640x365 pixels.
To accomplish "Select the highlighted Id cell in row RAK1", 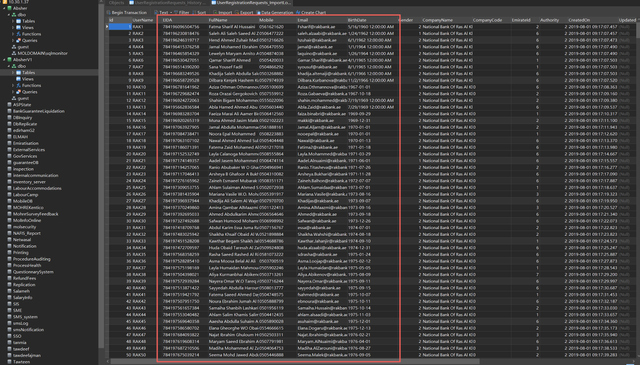I will (120, 27).
